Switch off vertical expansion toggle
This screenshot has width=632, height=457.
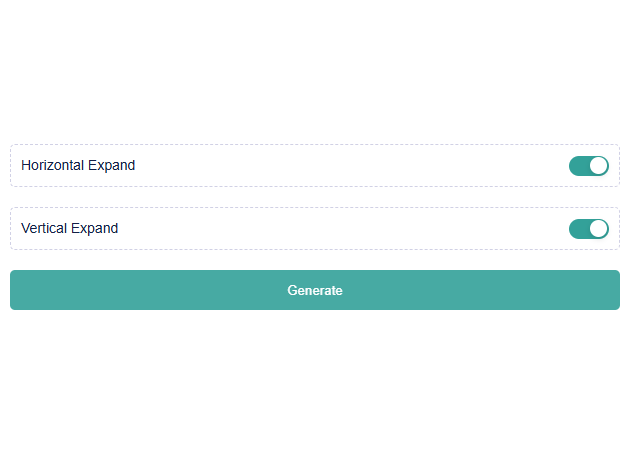click(x=588, y=229)
